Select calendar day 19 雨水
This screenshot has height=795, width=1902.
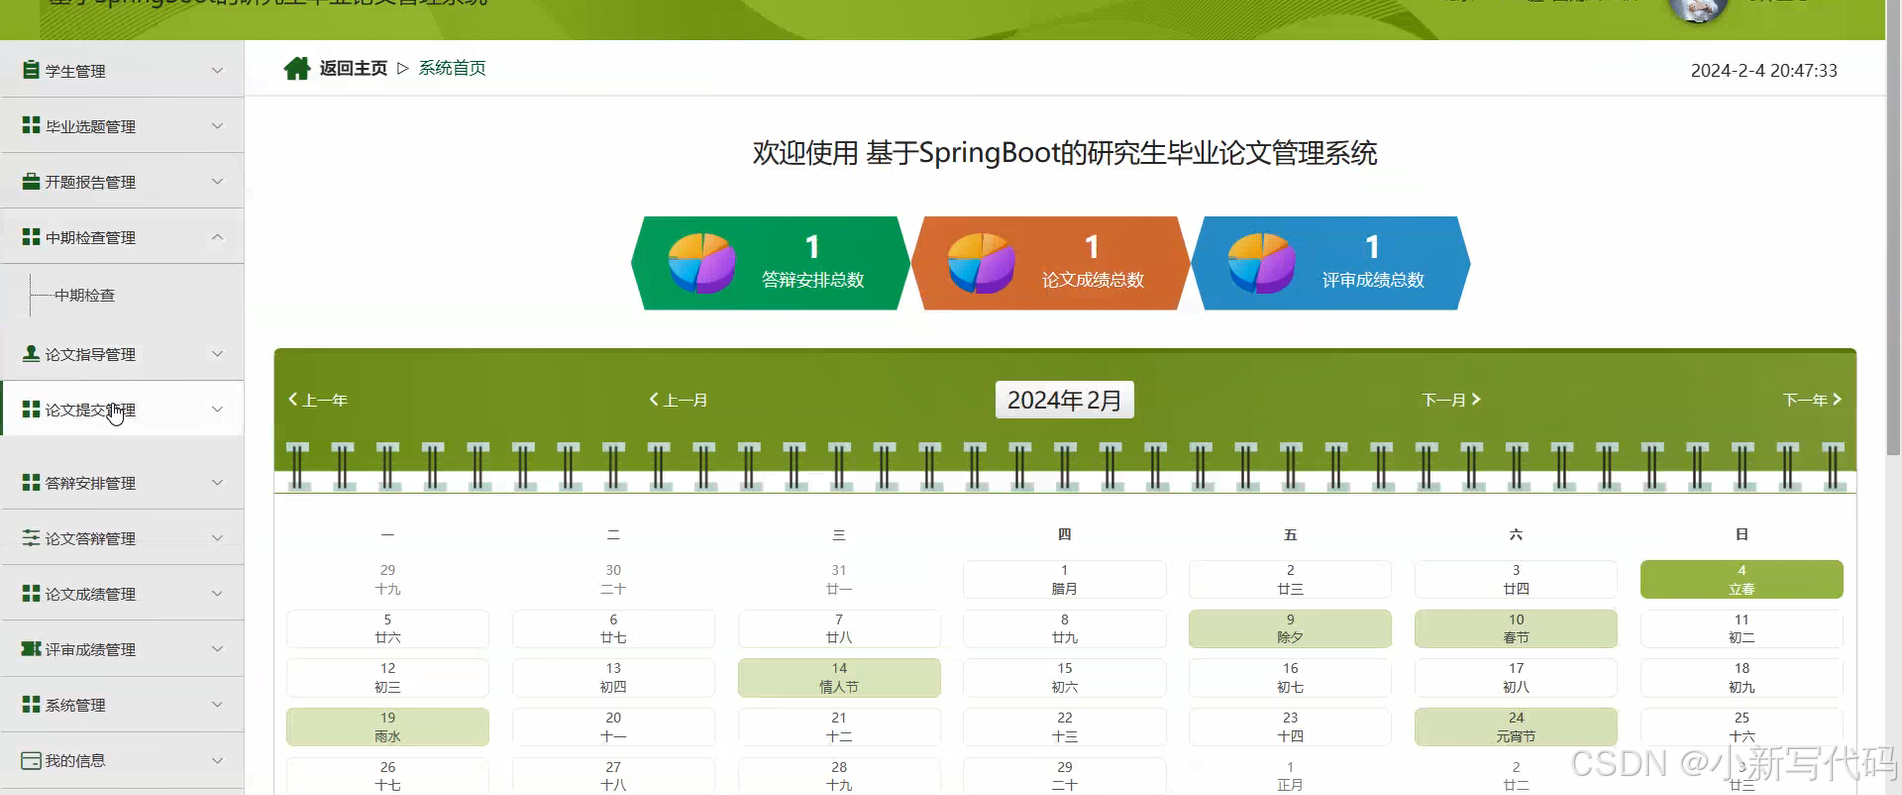(388, 727)
